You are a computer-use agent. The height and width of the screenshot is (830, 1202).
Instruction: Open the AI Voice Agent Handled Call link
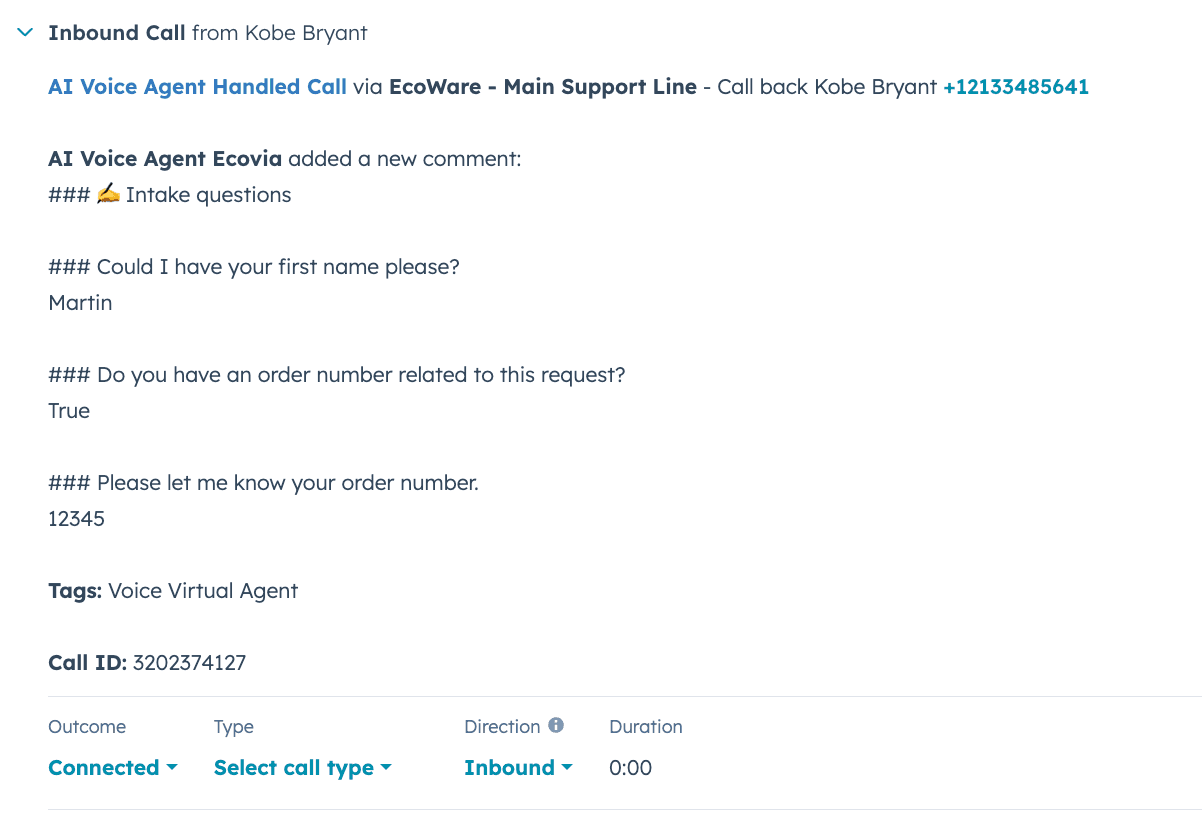click(x=197, y=87)
